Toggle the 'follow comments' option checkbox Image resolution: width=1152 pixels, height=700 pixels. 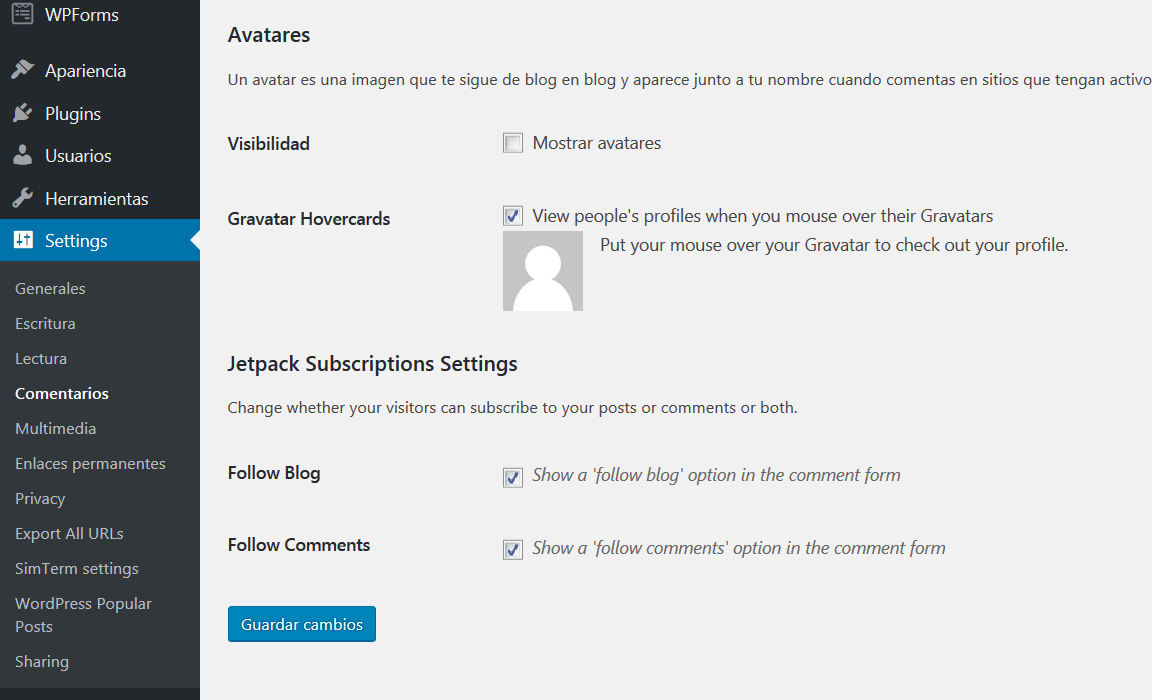513,549
